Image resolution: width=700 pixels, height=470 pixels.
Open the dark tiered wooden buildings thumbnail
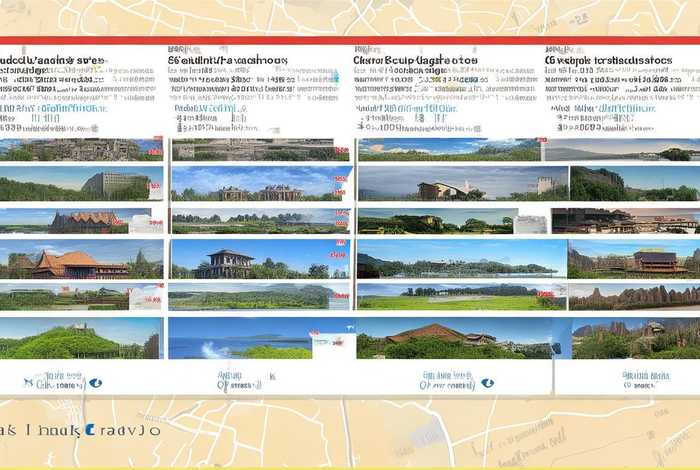pyautogui.click(x=626, y=221)
